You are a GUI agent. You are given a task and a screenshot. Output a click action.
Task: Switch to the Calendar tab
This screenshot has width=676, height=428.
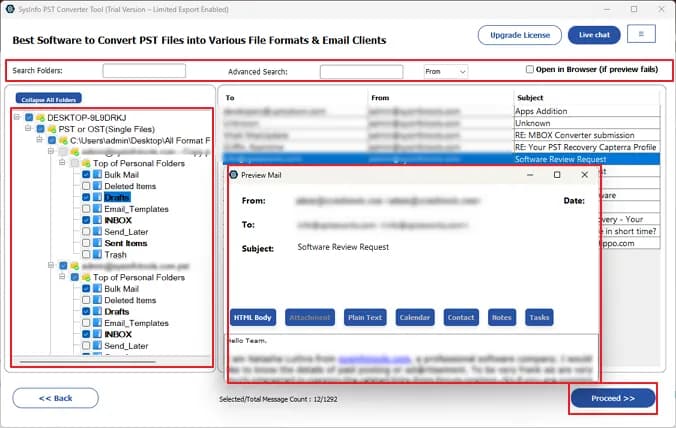click(x=415, y=318)
